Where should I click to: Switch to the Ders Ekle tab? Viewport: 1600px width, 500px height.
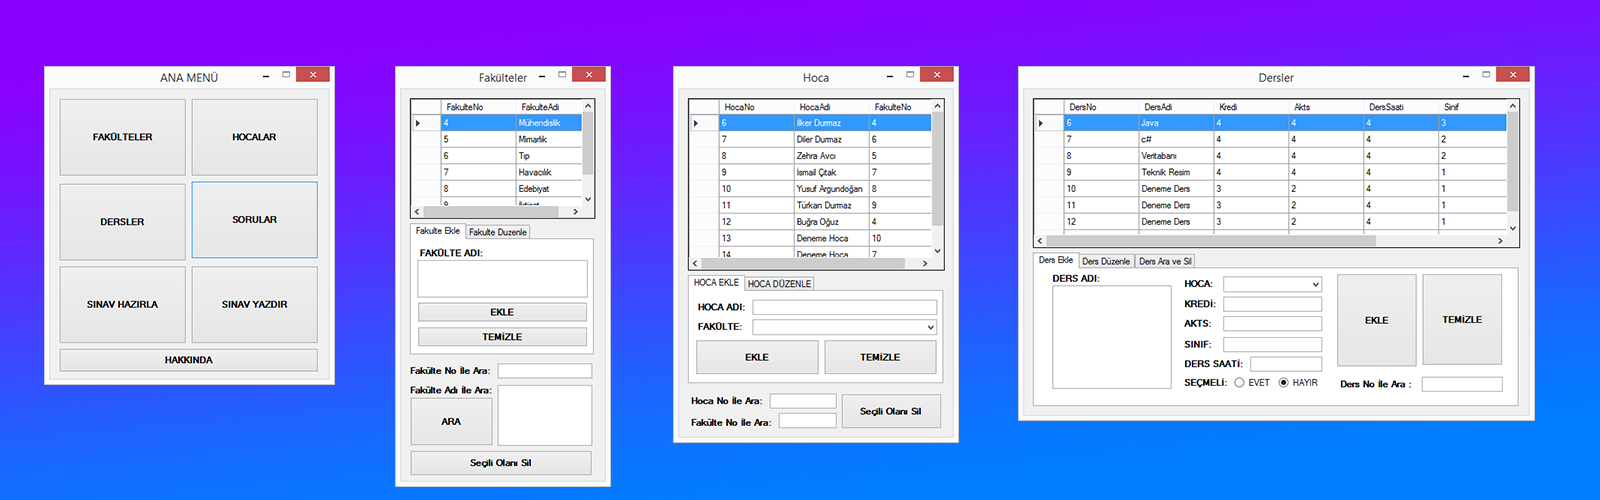pyautogui.click(x=1056, y=260)
